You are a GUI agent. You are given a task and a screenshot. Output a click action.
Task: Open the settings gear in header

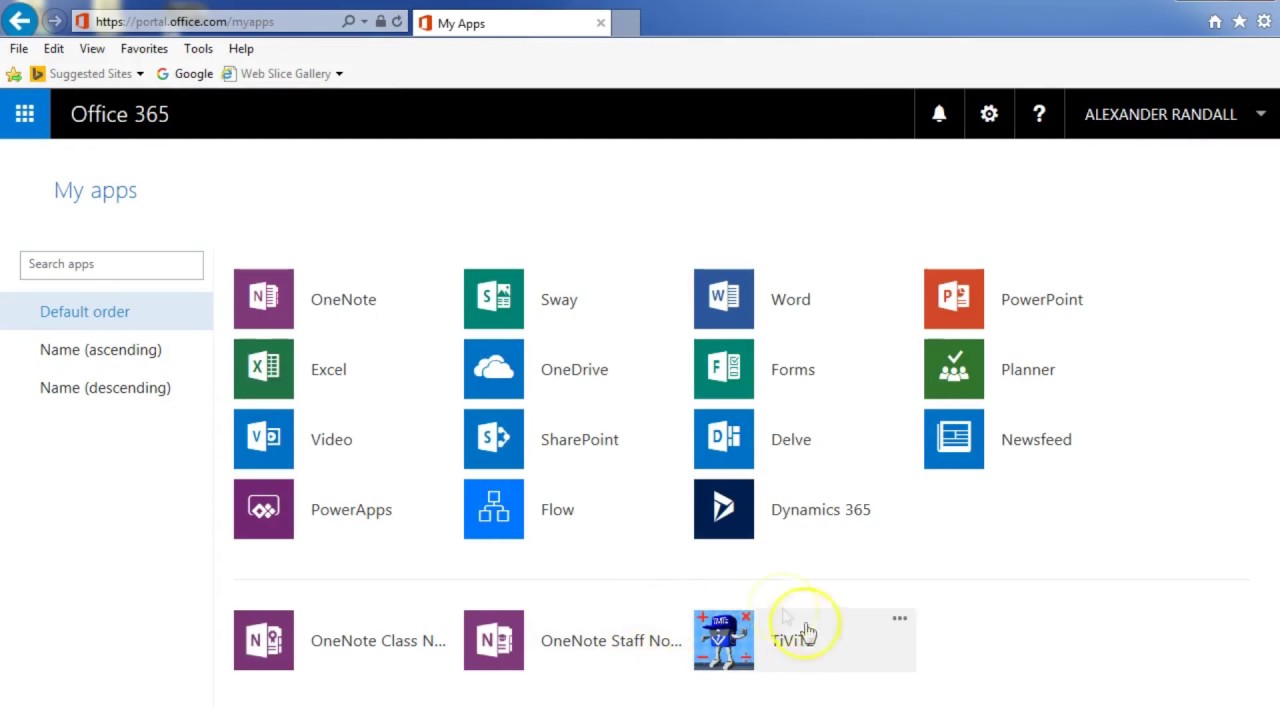point(989,114)
